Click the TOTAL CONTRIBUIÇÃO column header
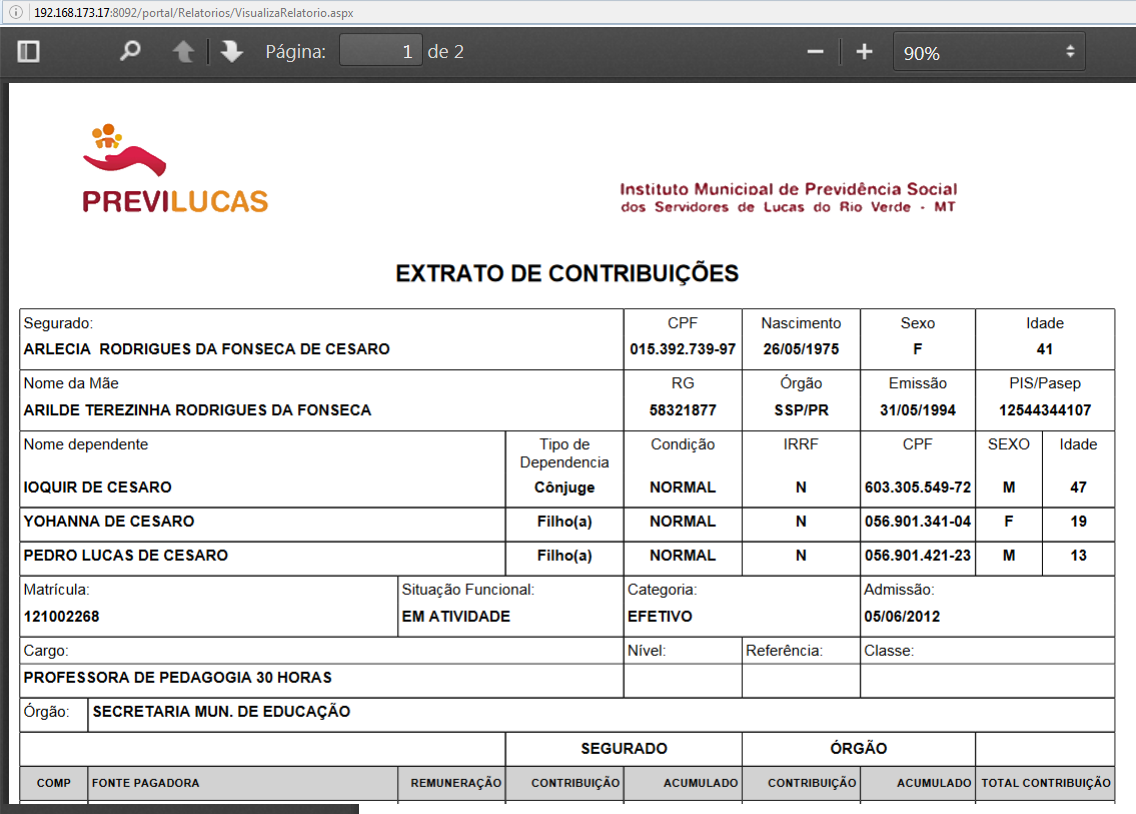The image size is (1136, 814). tap(1045, 783)
